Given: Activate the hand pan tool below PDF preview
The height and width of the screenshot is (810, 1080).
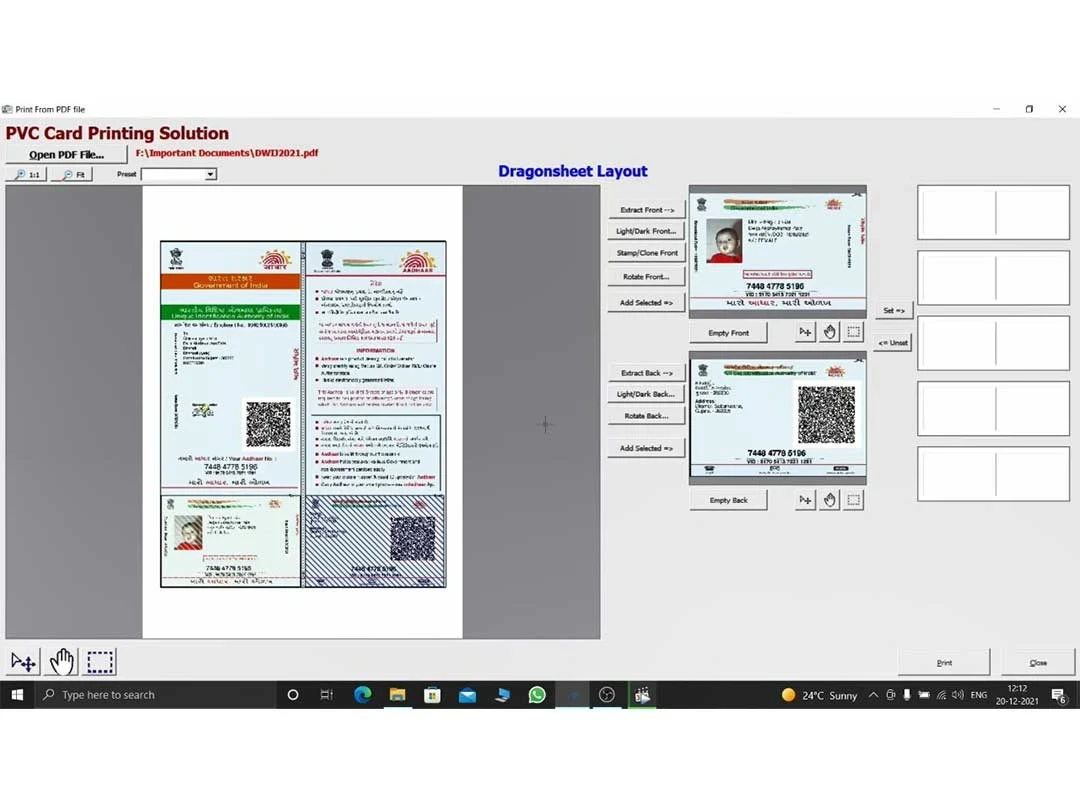Looking at the screenshot, I should tap(62, 661).
